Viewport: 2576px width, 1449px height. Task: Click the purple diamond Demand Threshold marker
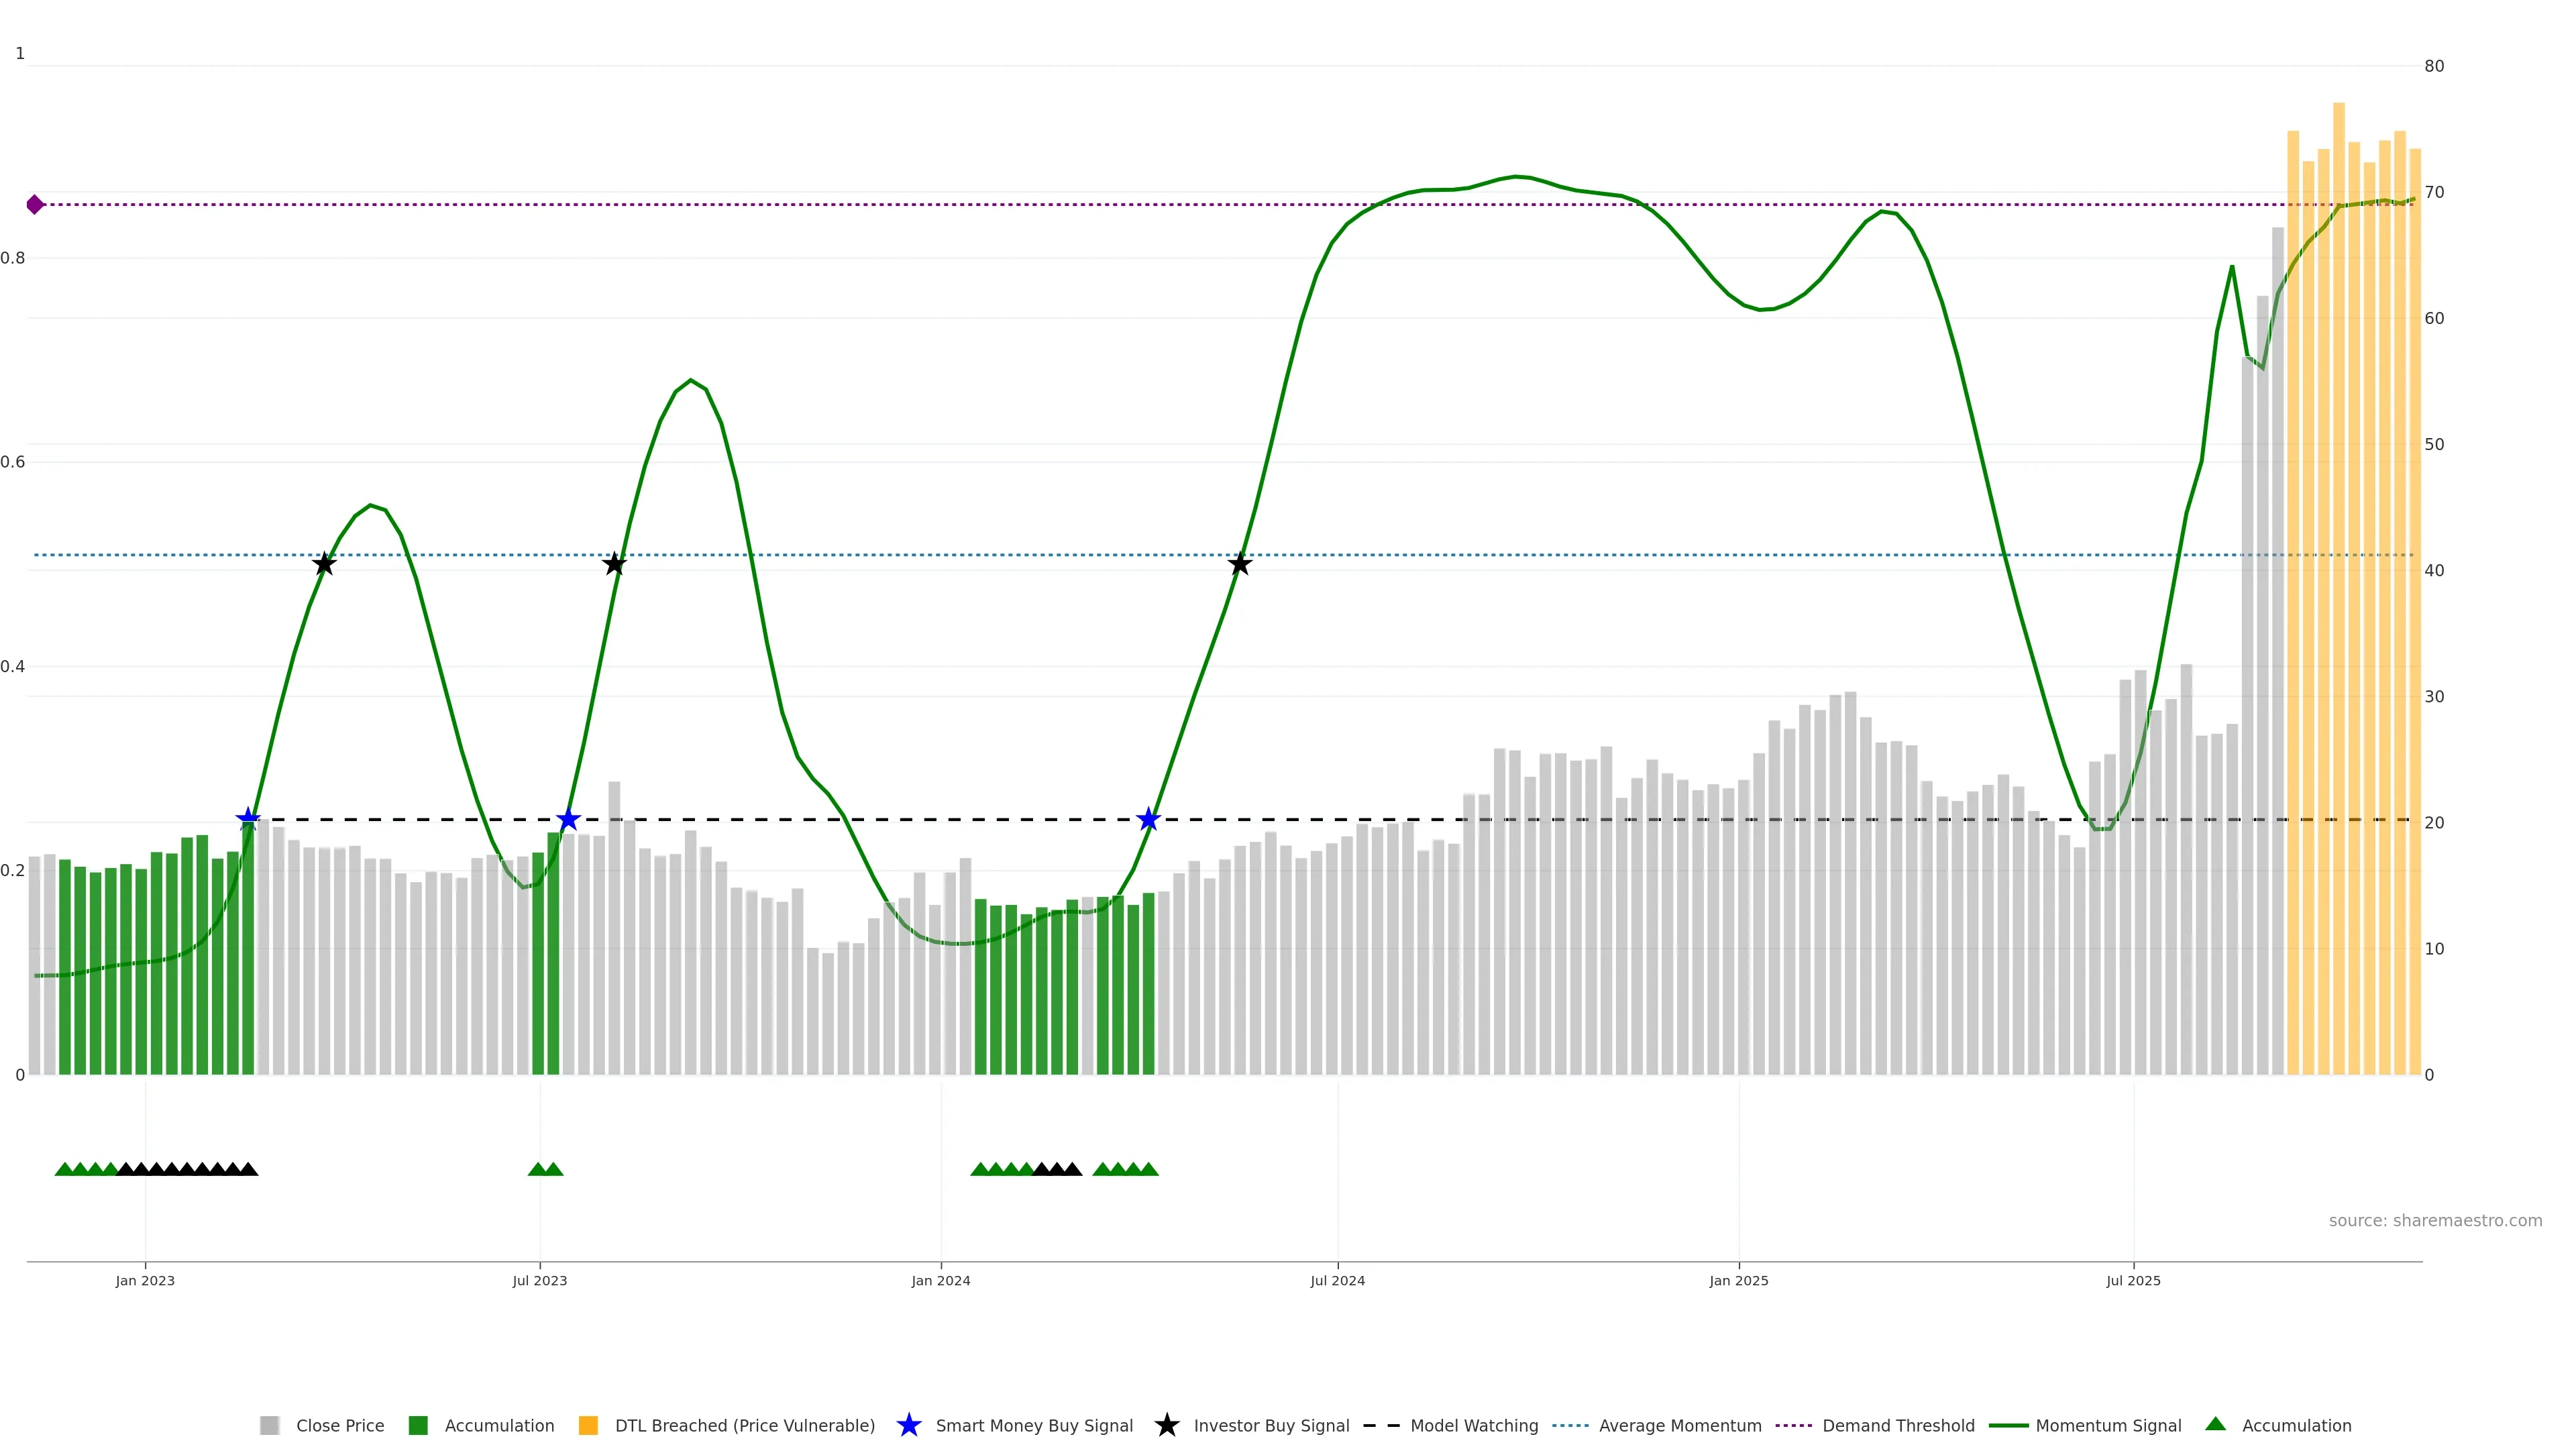point(35,205)
